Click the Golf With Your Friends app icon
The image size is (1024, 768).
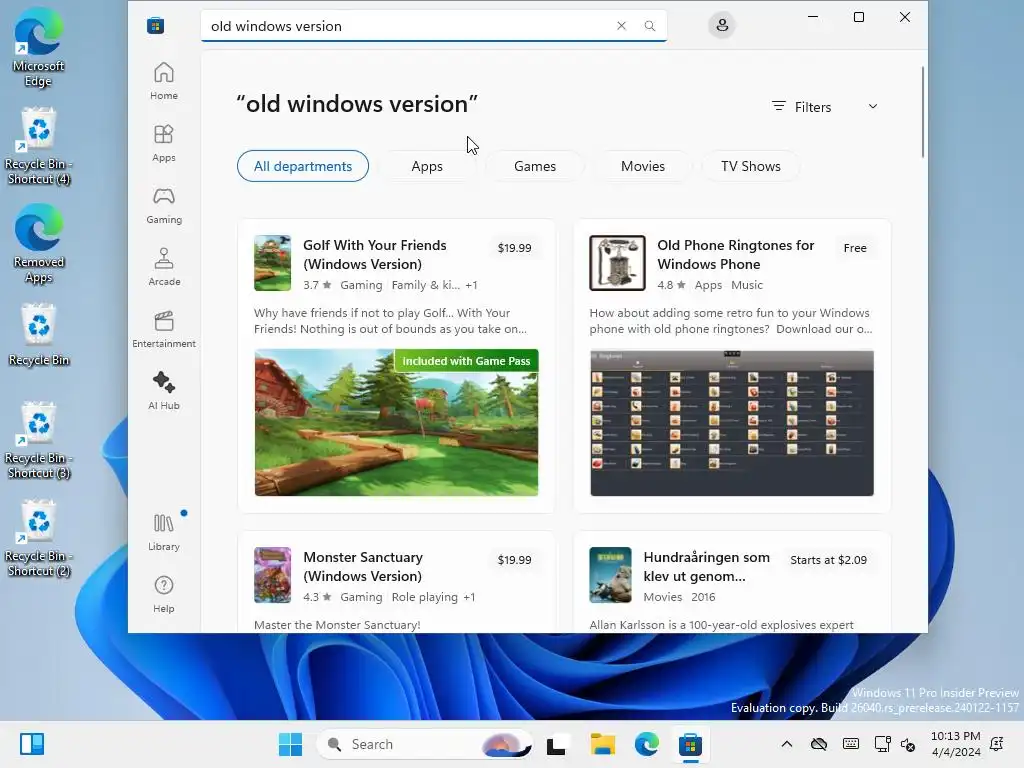272,263
